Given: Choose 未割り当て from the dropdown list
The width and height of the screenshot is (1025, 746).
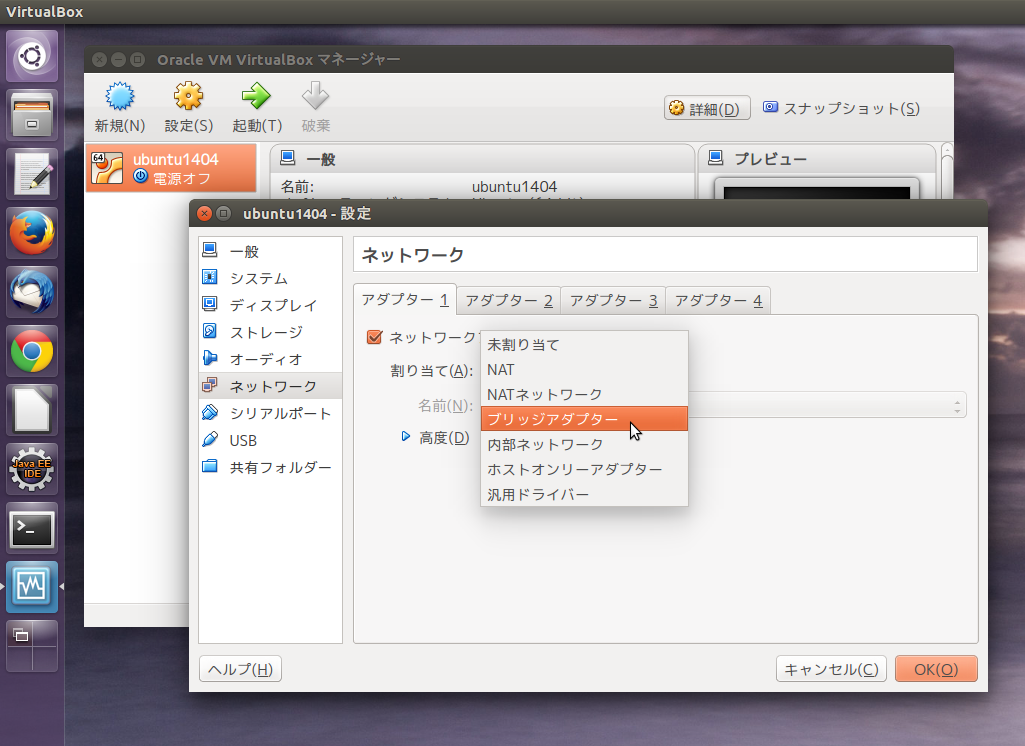Looking at the screenshot, I should (584, 345).
